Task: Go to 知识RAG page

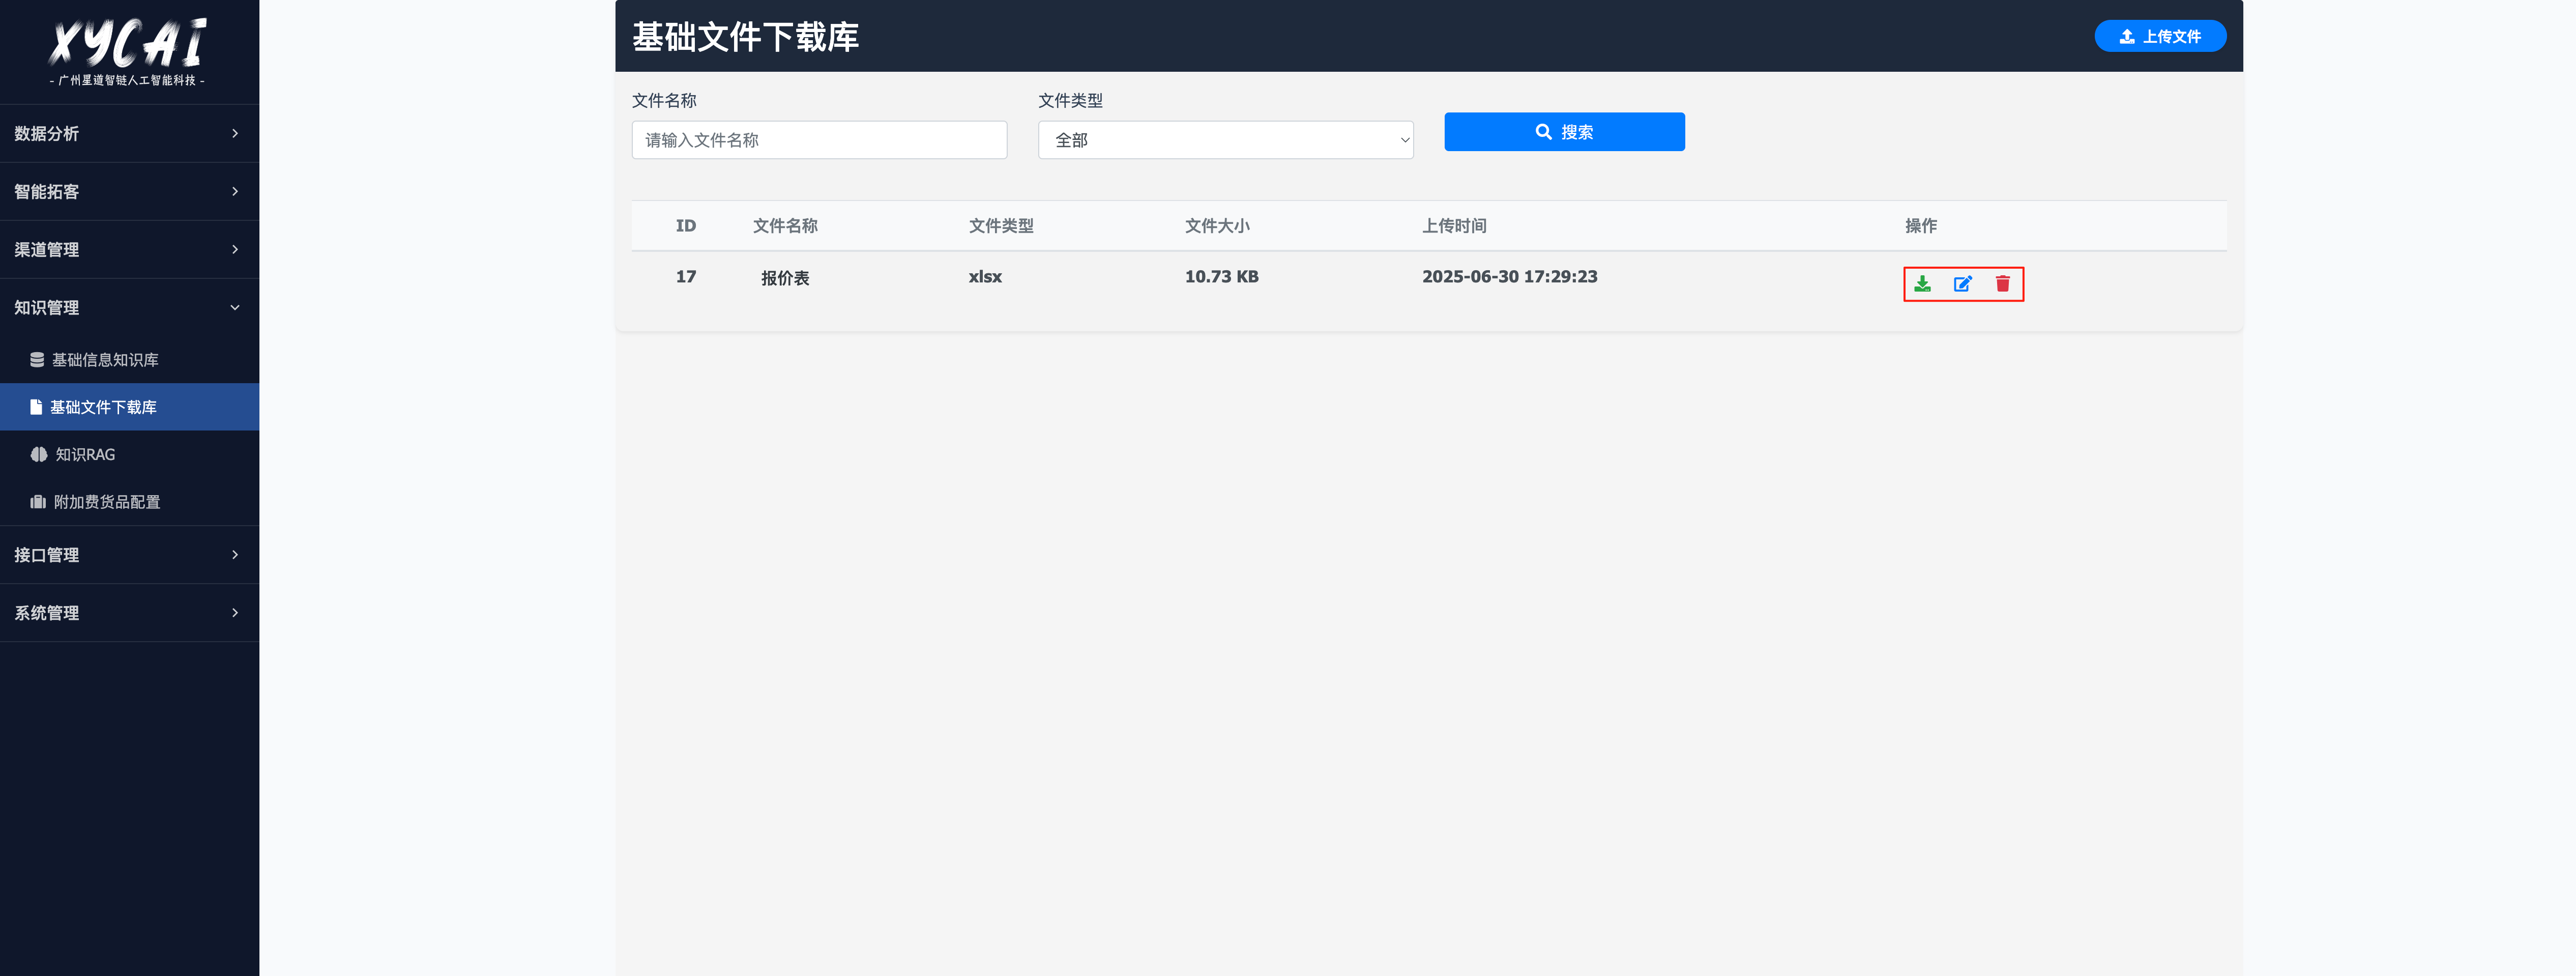Action: [x=129, y=454]
